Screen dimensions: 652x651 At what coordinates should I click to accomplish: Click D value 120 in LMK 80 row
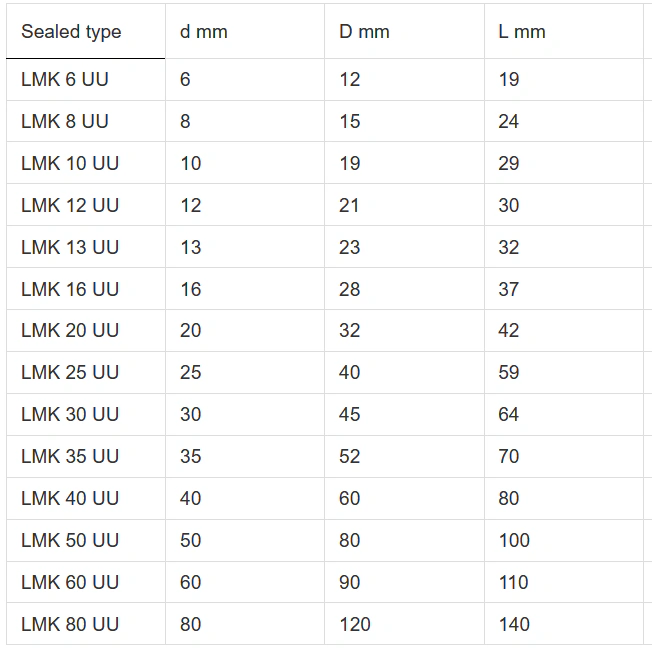tap(355, 624)
